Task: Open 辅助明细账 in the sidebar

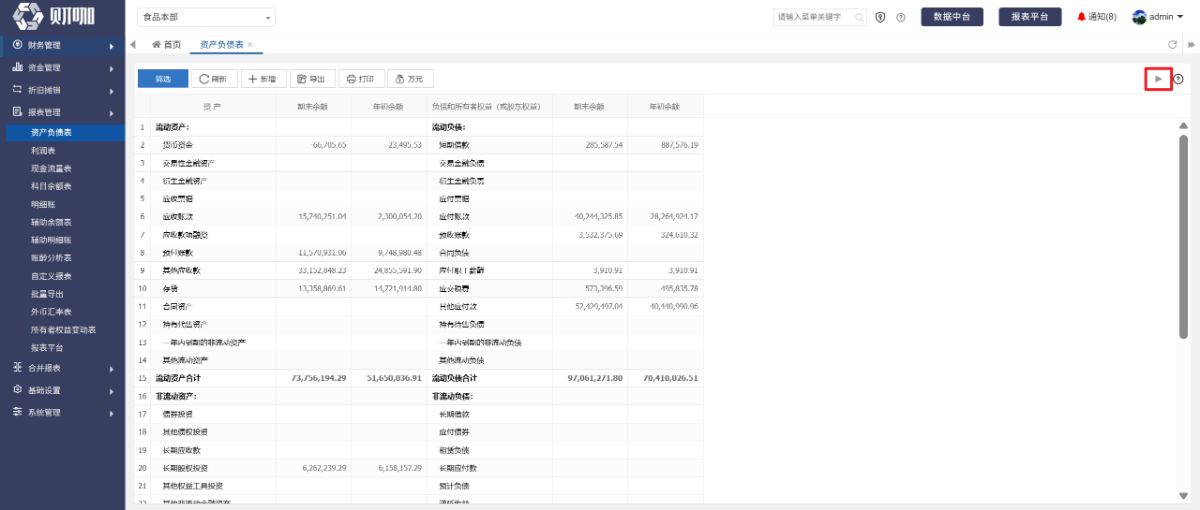Action: (50, 240)
